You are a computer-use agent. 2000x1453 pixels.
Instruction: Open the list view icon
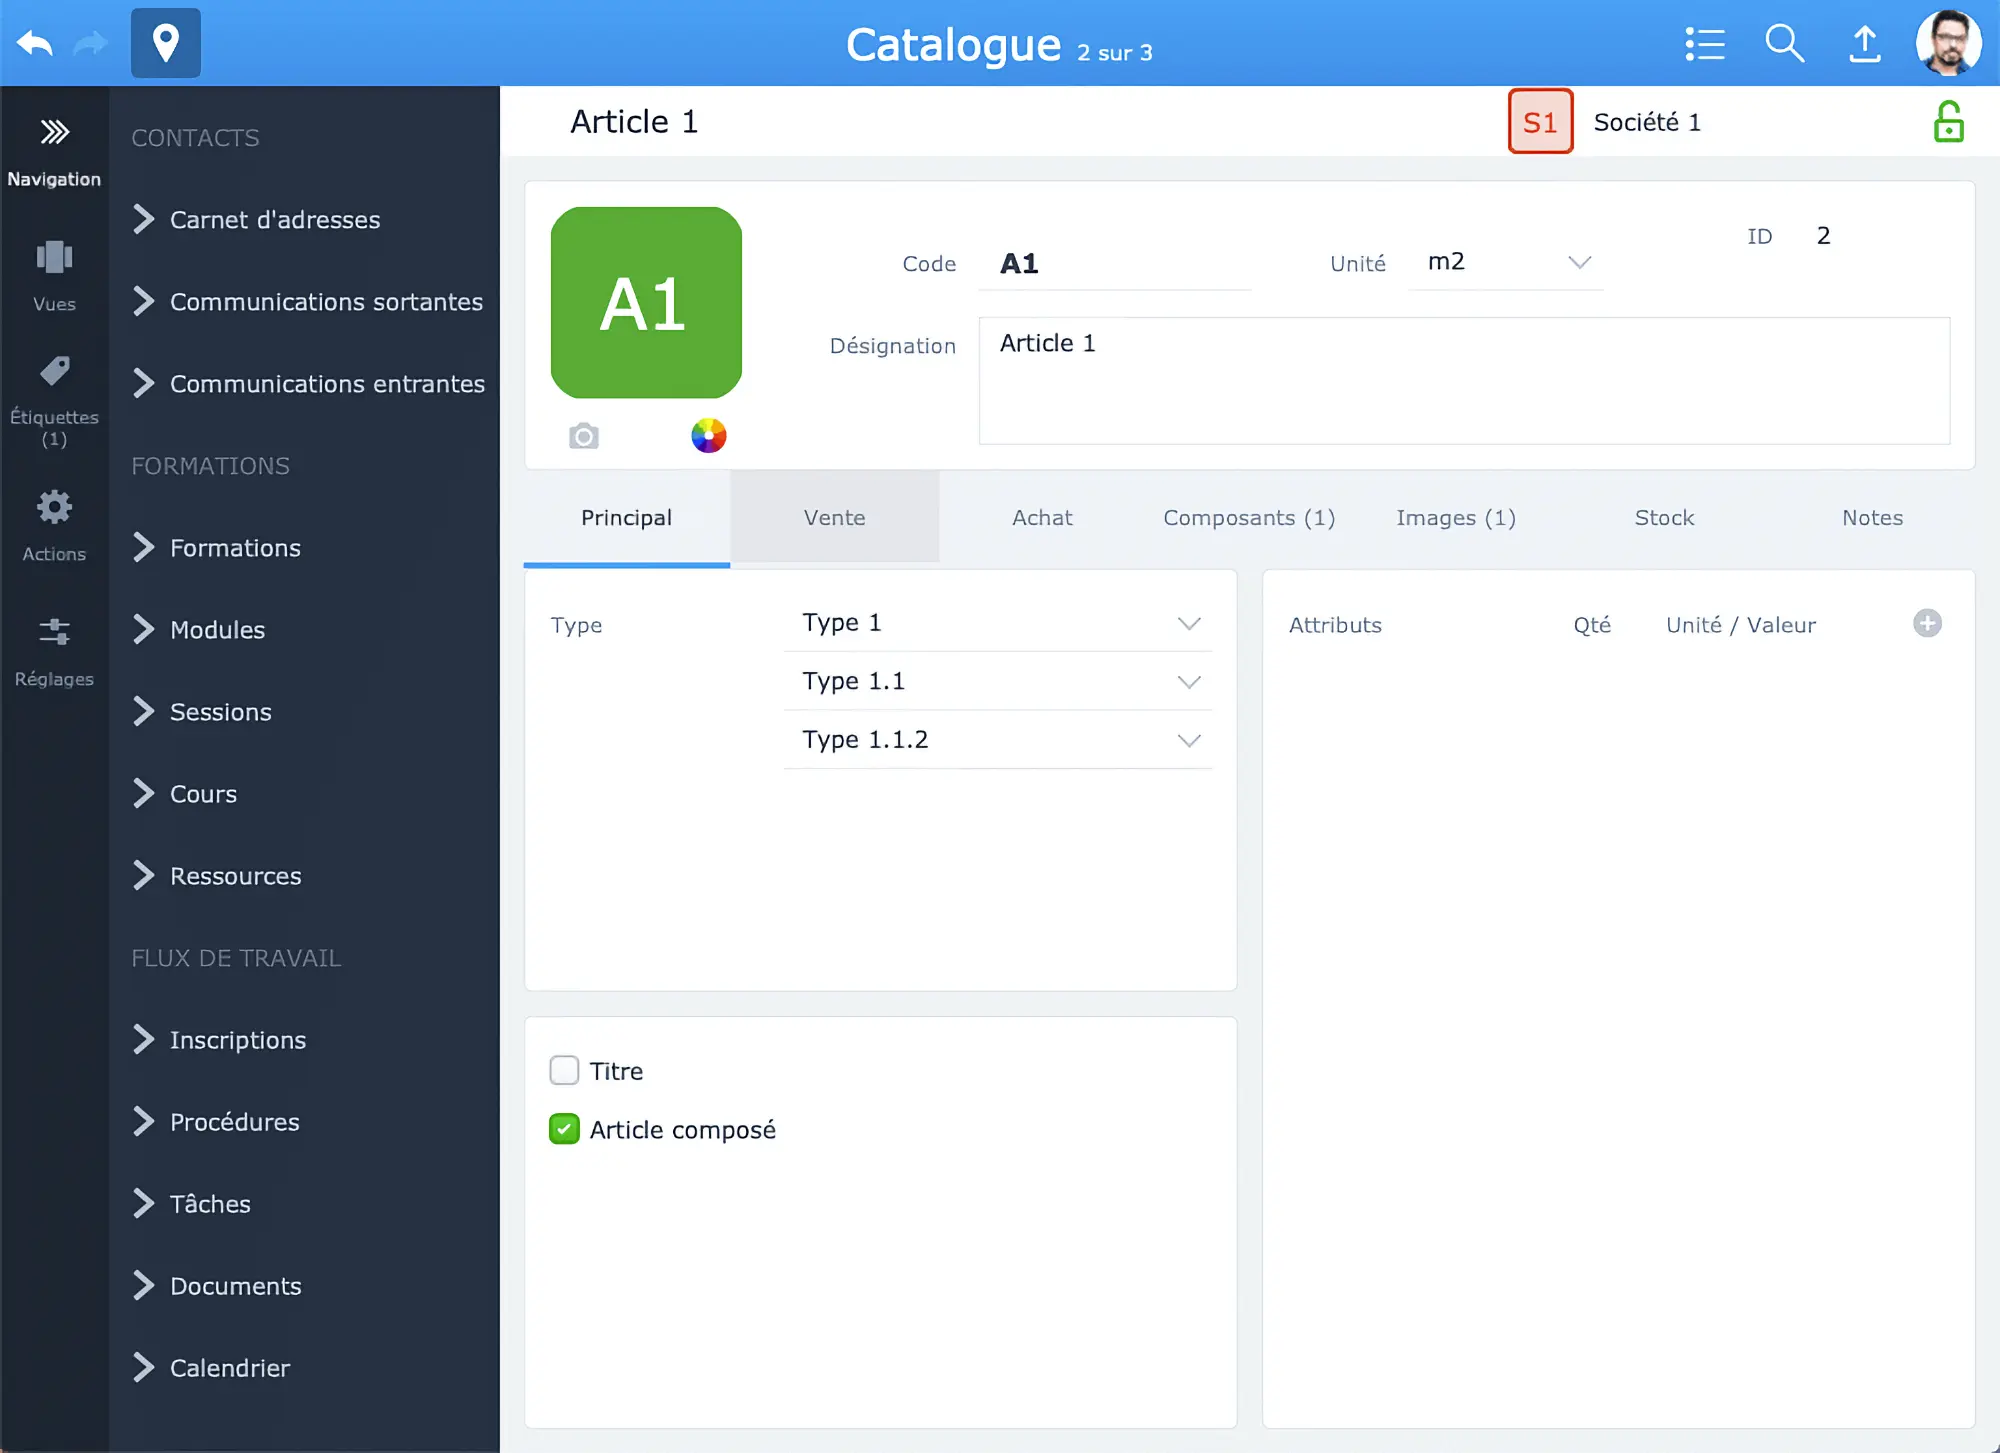click(1705, 44)
